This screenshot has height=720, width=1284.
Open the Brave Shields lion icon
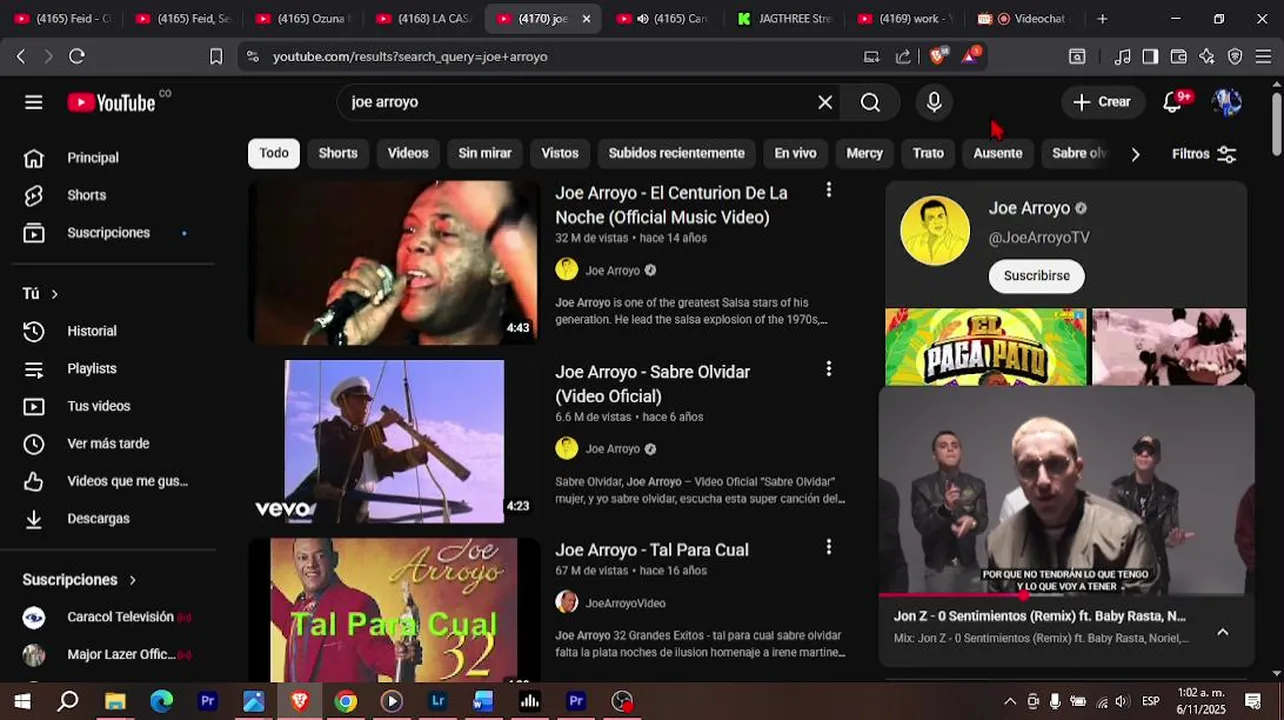[x=937, y=57]
